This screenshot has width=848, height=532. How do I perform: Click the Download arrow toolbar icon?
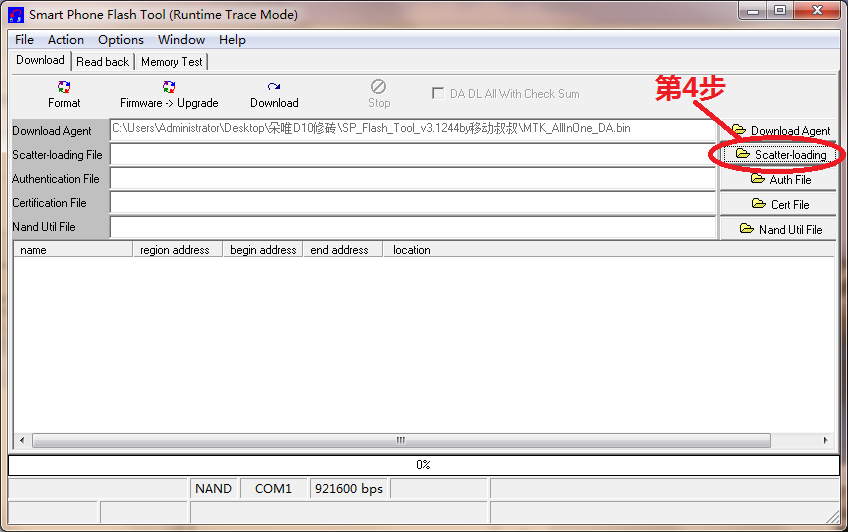click(x=274, y=87)
